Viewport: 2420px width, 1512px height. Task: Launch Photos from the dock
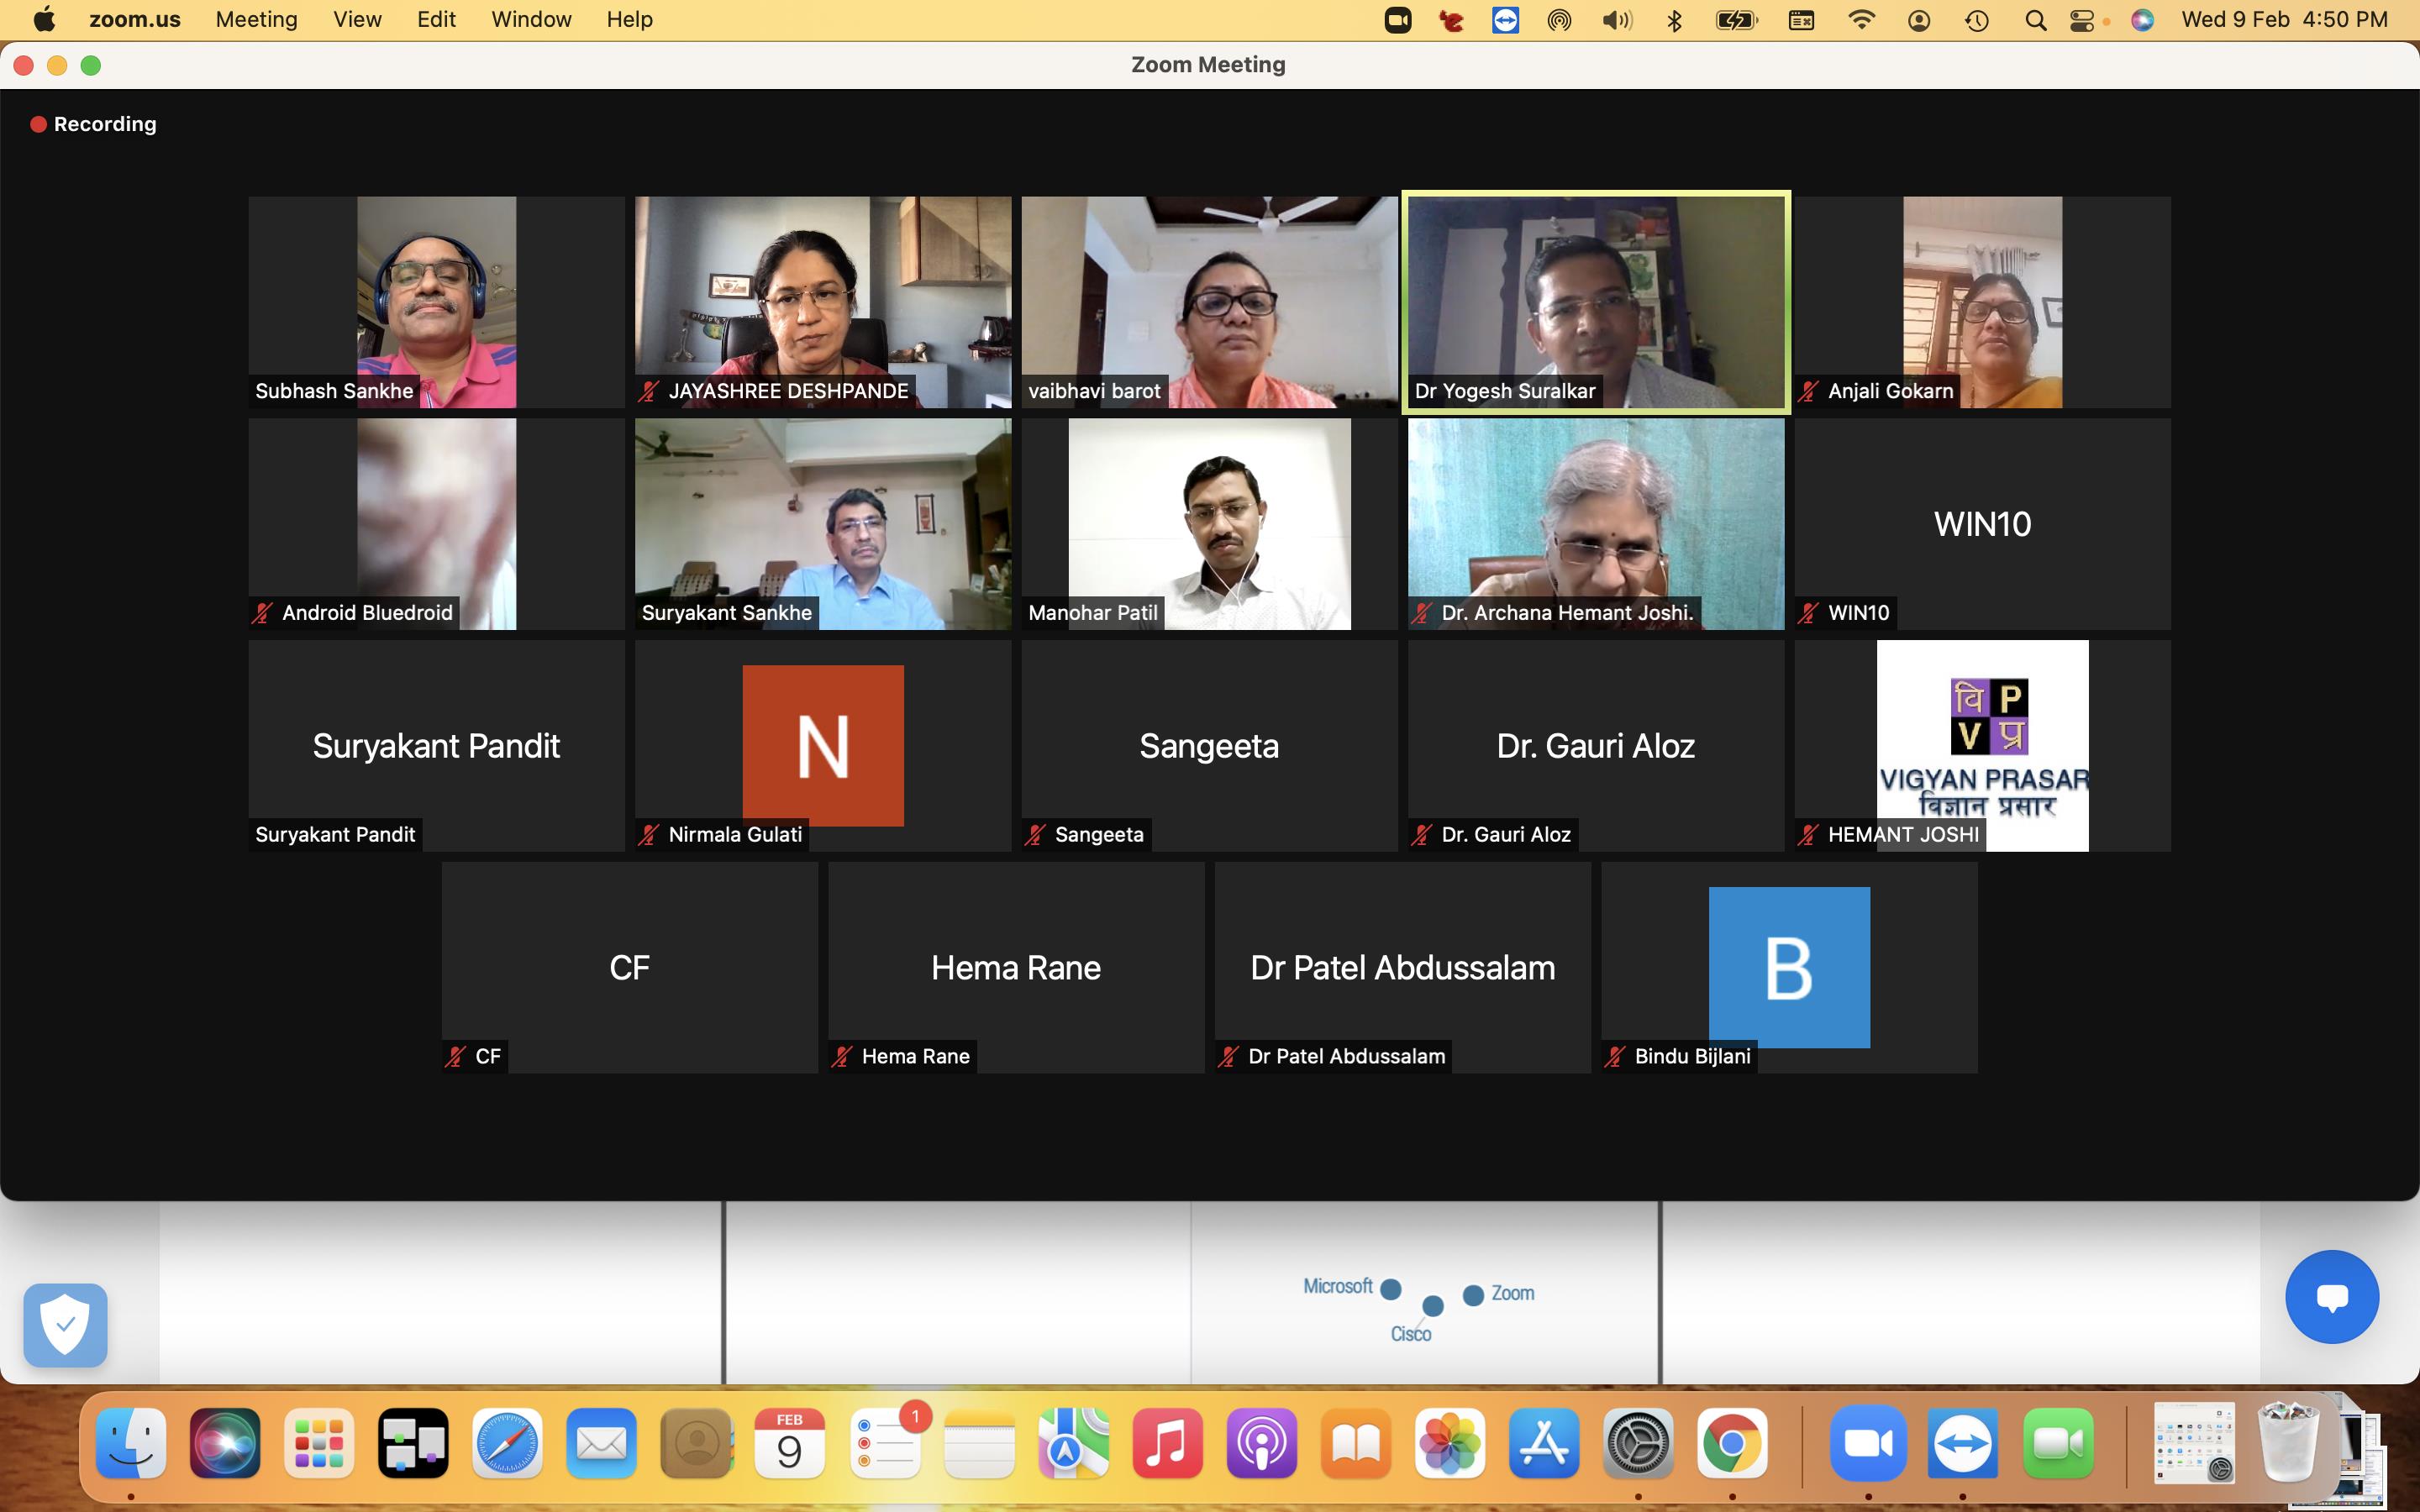1450,1443
